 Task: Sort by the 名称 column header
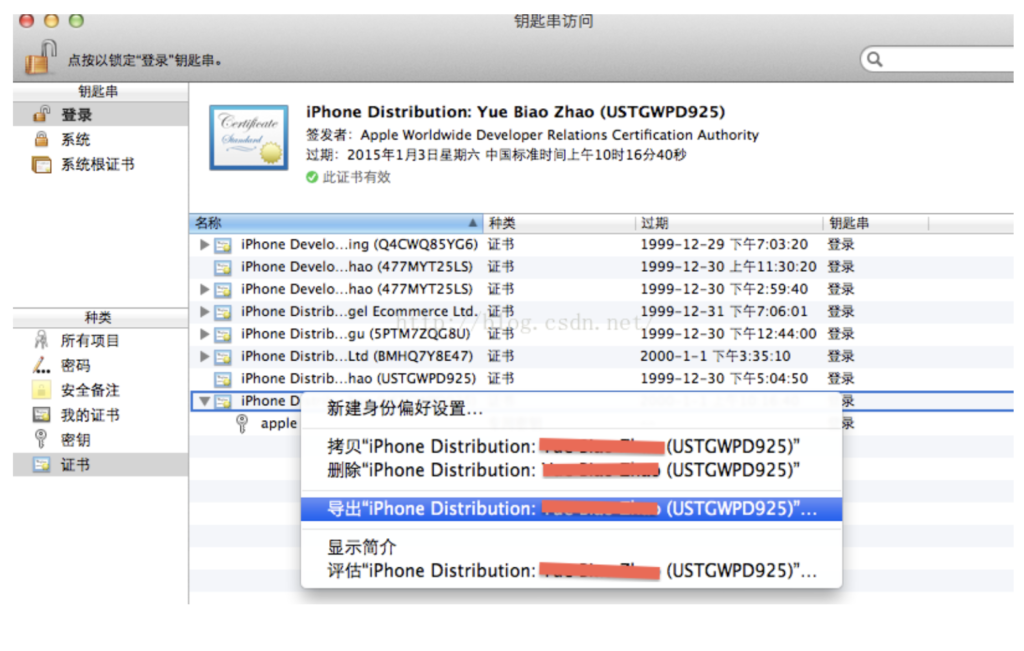(x=336, y=223)
